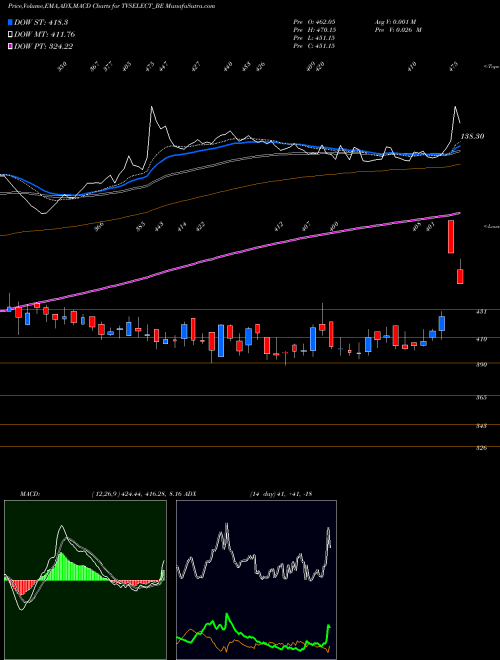
Task: Click the 390 price level label
Action: tap(482, 365)
